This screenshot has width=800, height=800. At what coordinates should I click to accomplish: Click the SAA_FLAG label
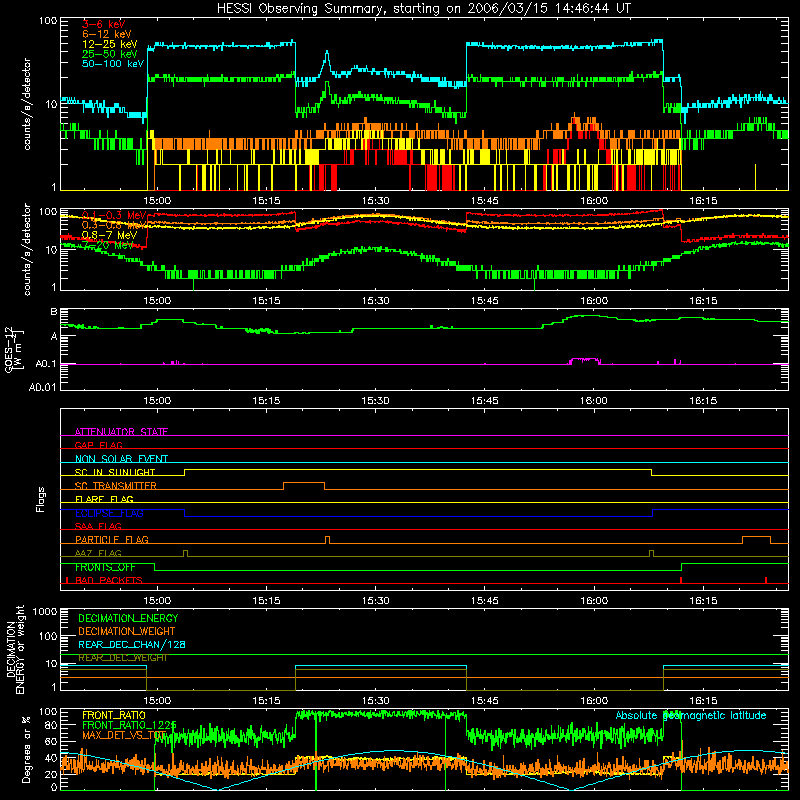pos(98,526)
